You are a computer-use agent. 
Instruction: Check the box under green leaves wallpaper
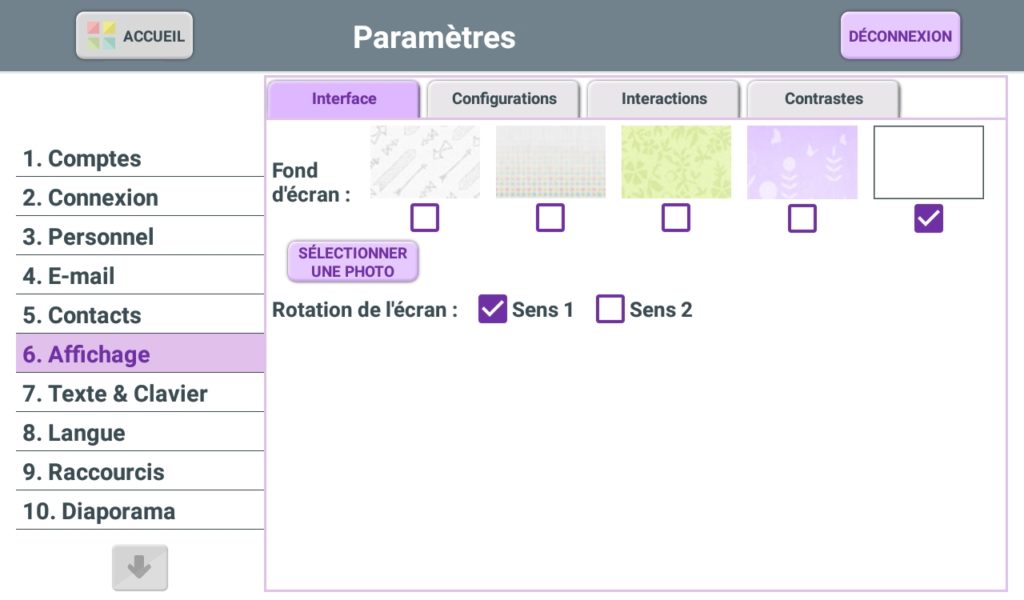676,218
